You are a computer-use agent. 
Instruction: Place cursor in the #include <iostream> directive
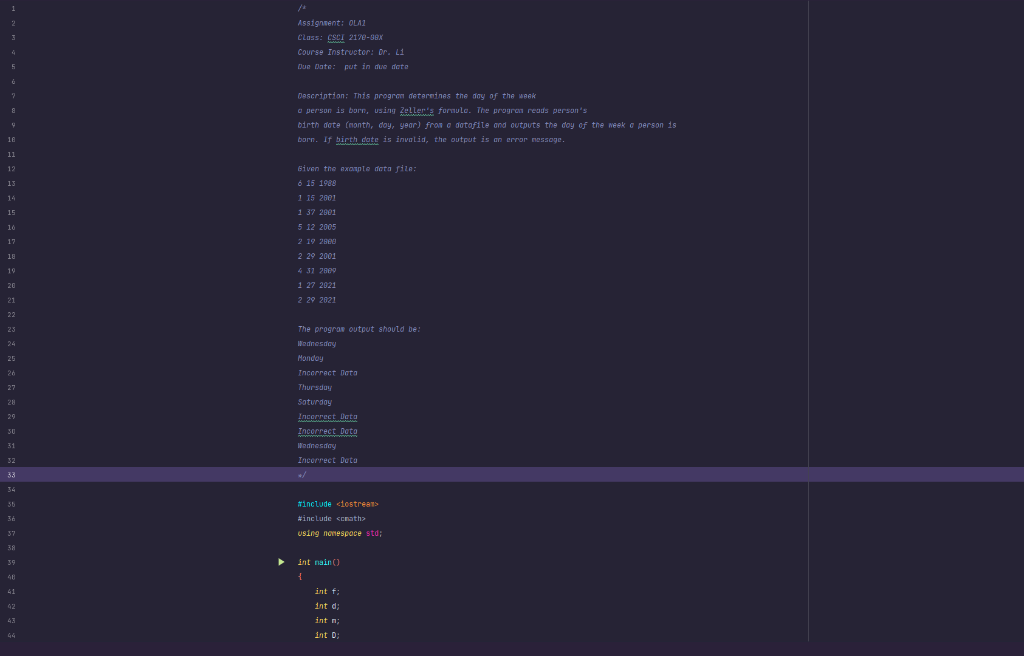pyautogui.click(x=340, y=504)
